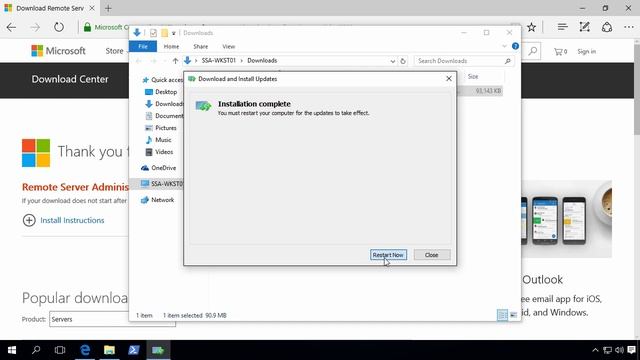Switch Explorer to large icons view

coord(513,315)
